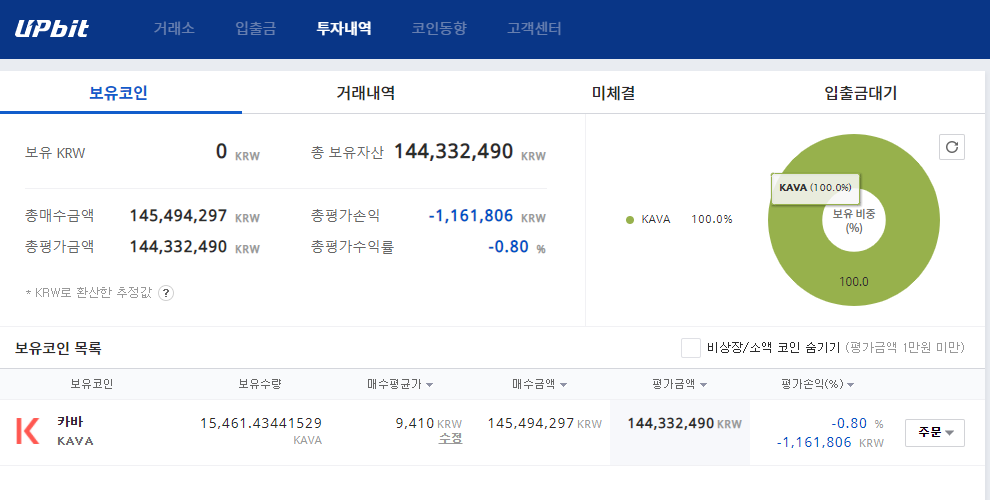The height and width of the screenshot is (500, 990).
Task: Open the 입출금대기 tab
Action: coord(860,93)
